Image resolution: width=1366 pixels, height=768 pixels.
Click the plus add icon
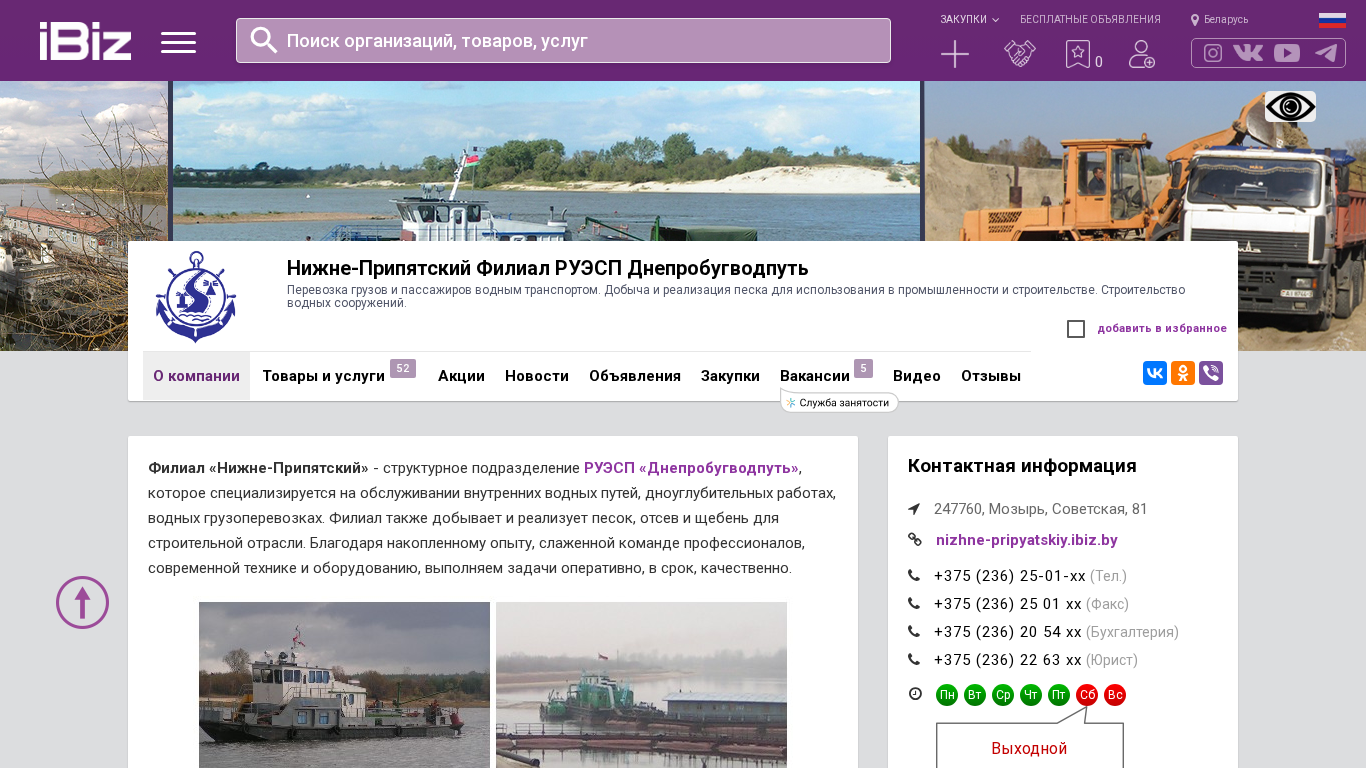pos(955,54)
